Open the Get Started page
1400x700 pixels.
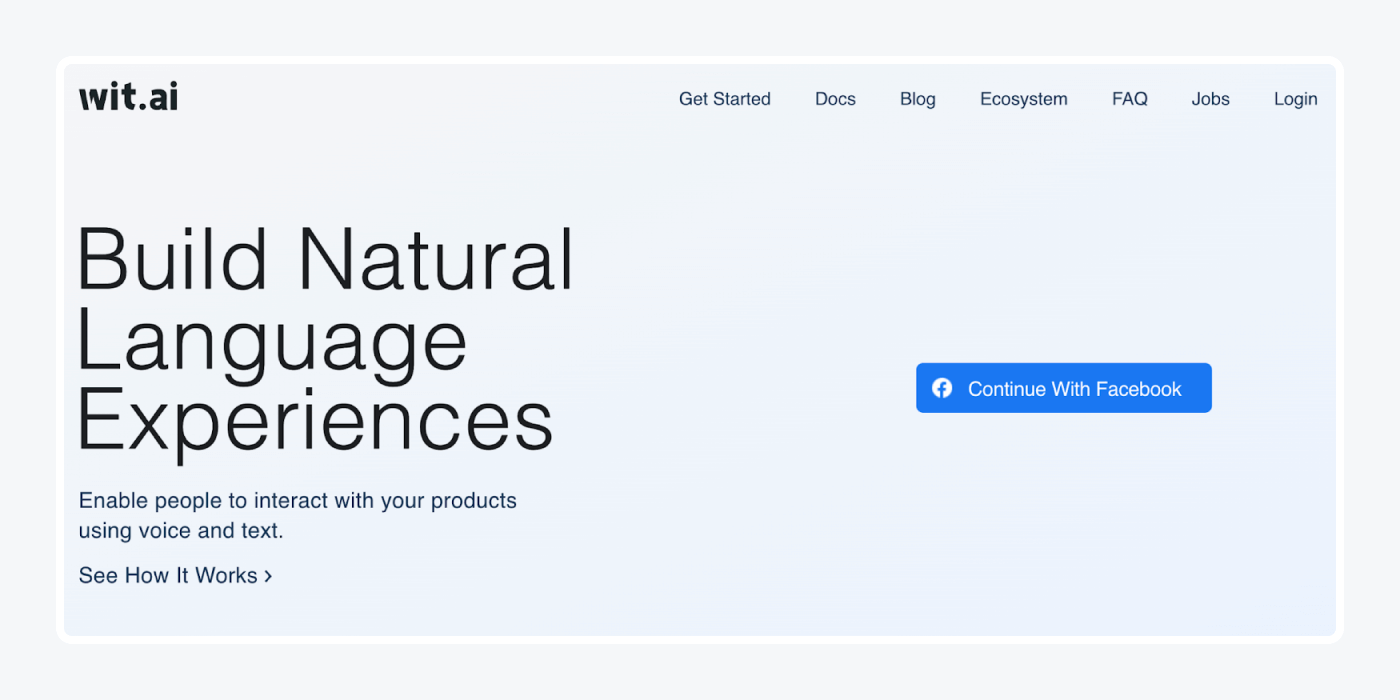pos(724,99)
